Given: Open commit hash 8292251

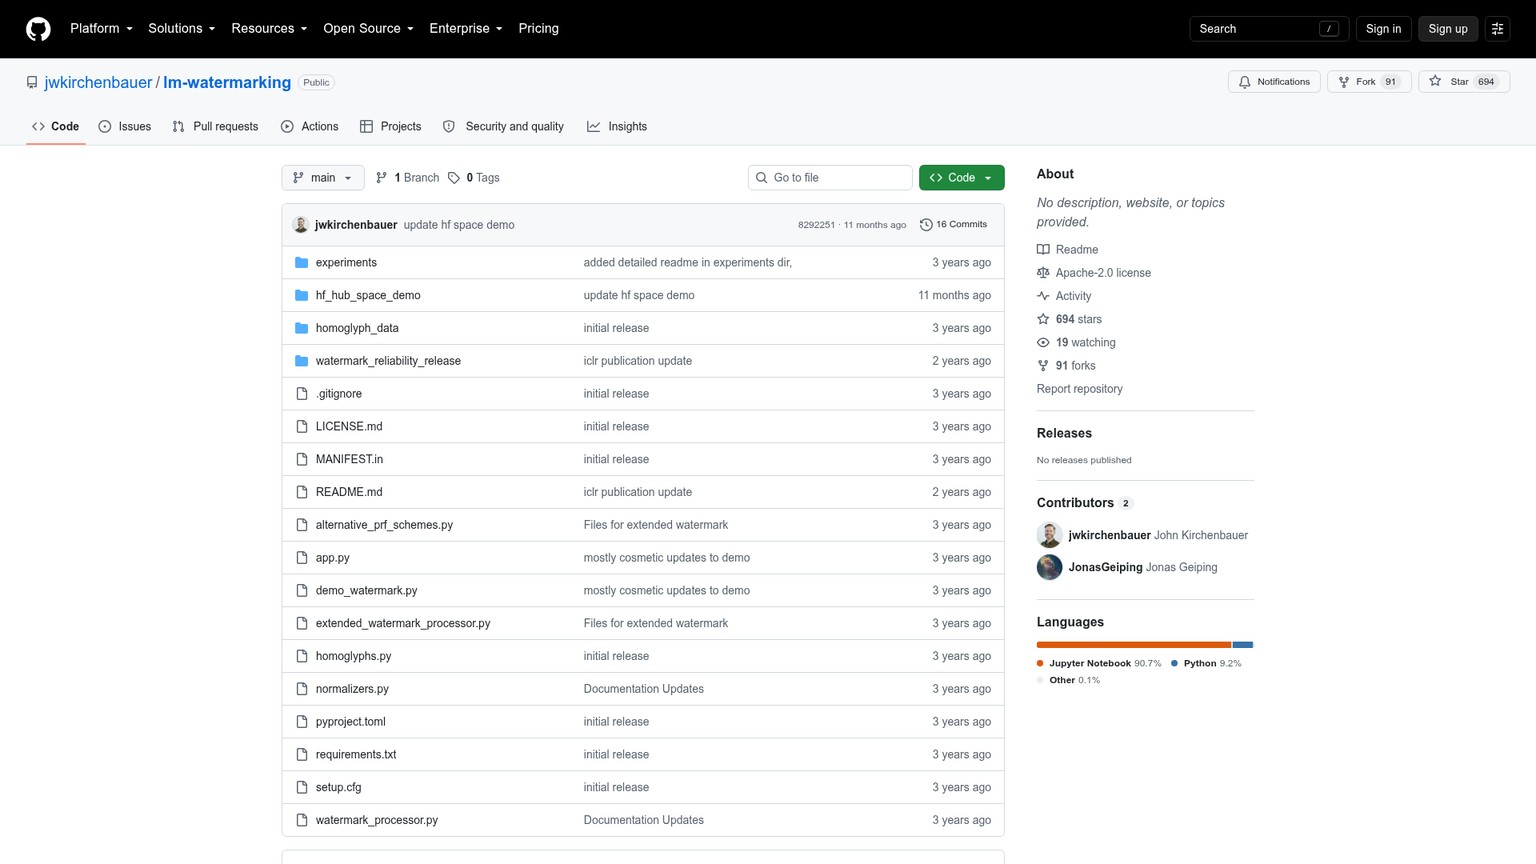Looking at the screenshot, I should 816,225.
